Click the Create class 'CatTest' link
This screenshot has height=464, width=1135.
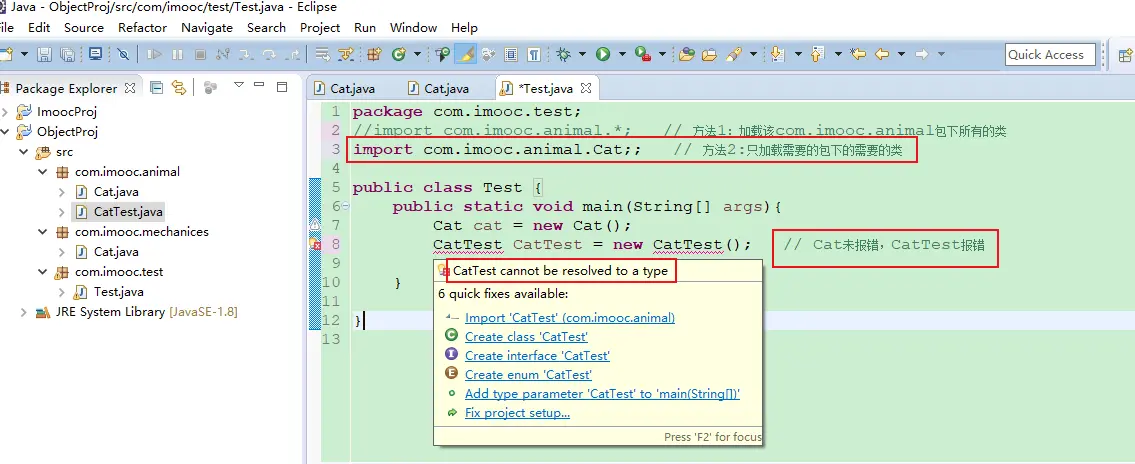pyautogui.click(x=526, y=337)
